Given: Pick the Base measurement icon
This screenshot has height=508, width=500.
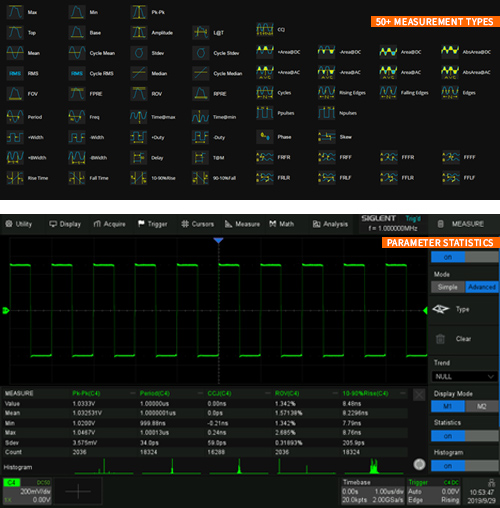Looking at the screenshot, I should [x=77, y=32].
